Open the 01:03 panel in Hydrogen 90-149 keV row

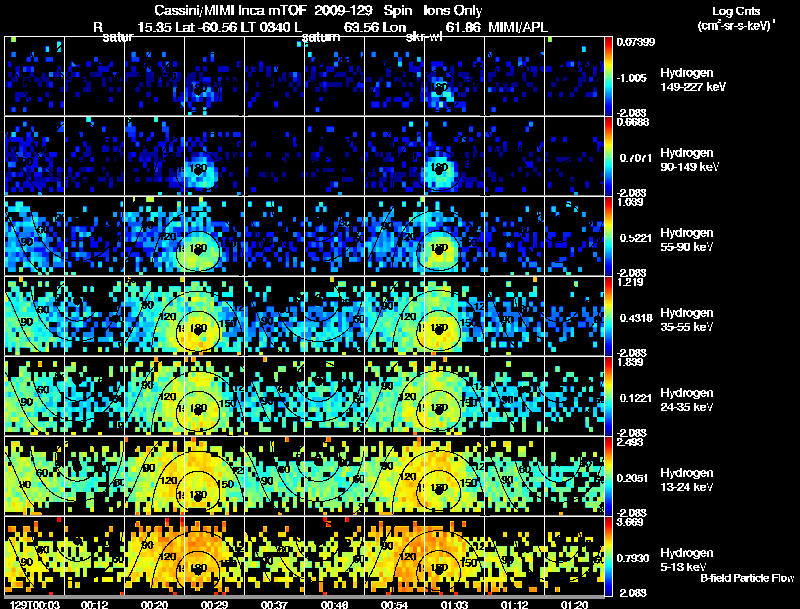[x=454, y=157]
